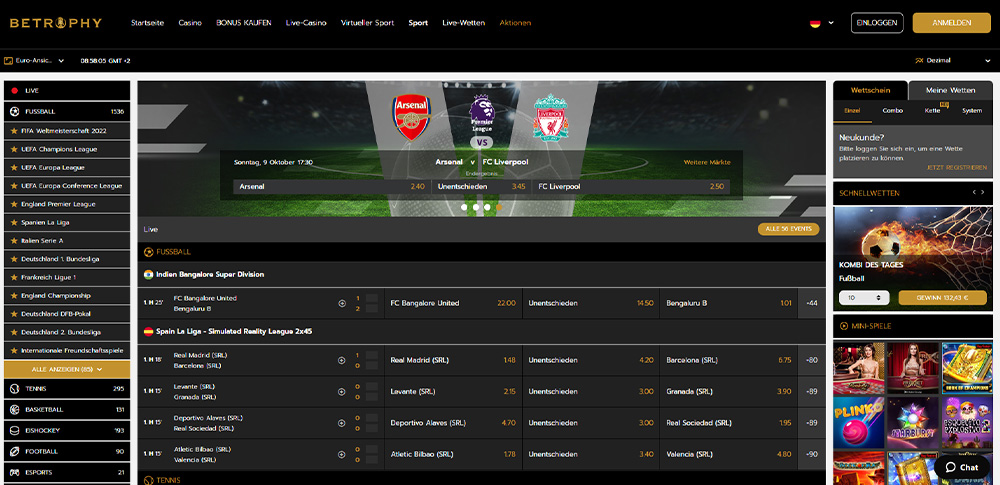Viewport: 1000px width, 485px height.
Task: Click star beside Deutschland 1. Bundesliga
Action: click(x=14, y=260)
